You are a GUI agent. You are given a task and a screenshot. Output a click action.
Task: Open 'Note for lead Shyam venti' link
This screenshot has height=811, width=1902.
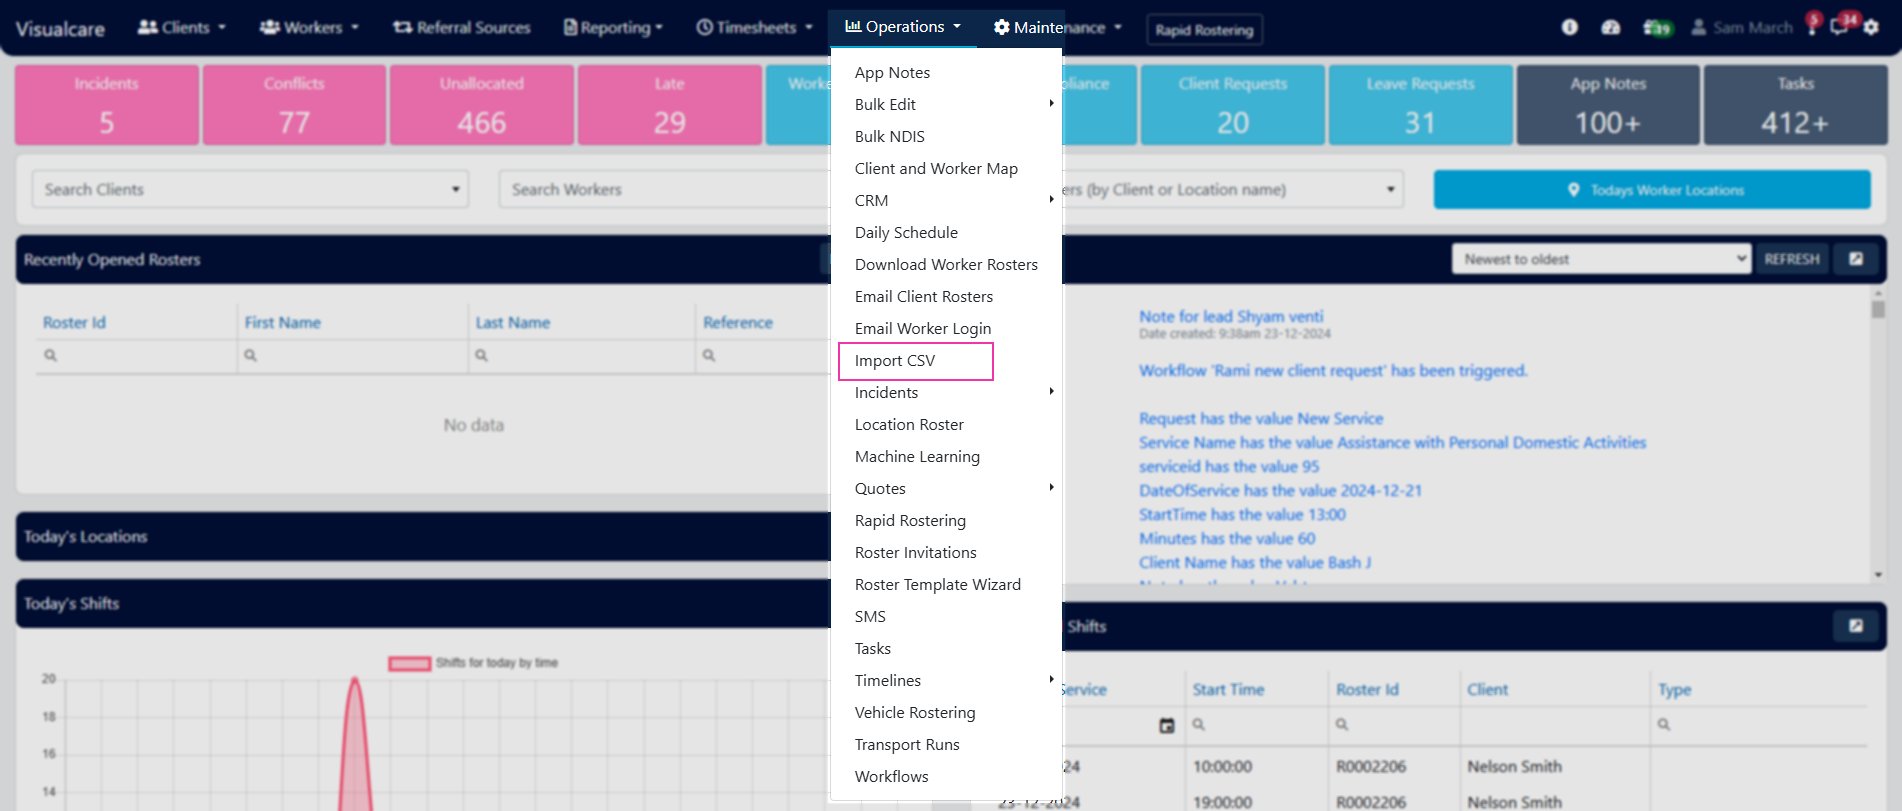[1231, 316]
